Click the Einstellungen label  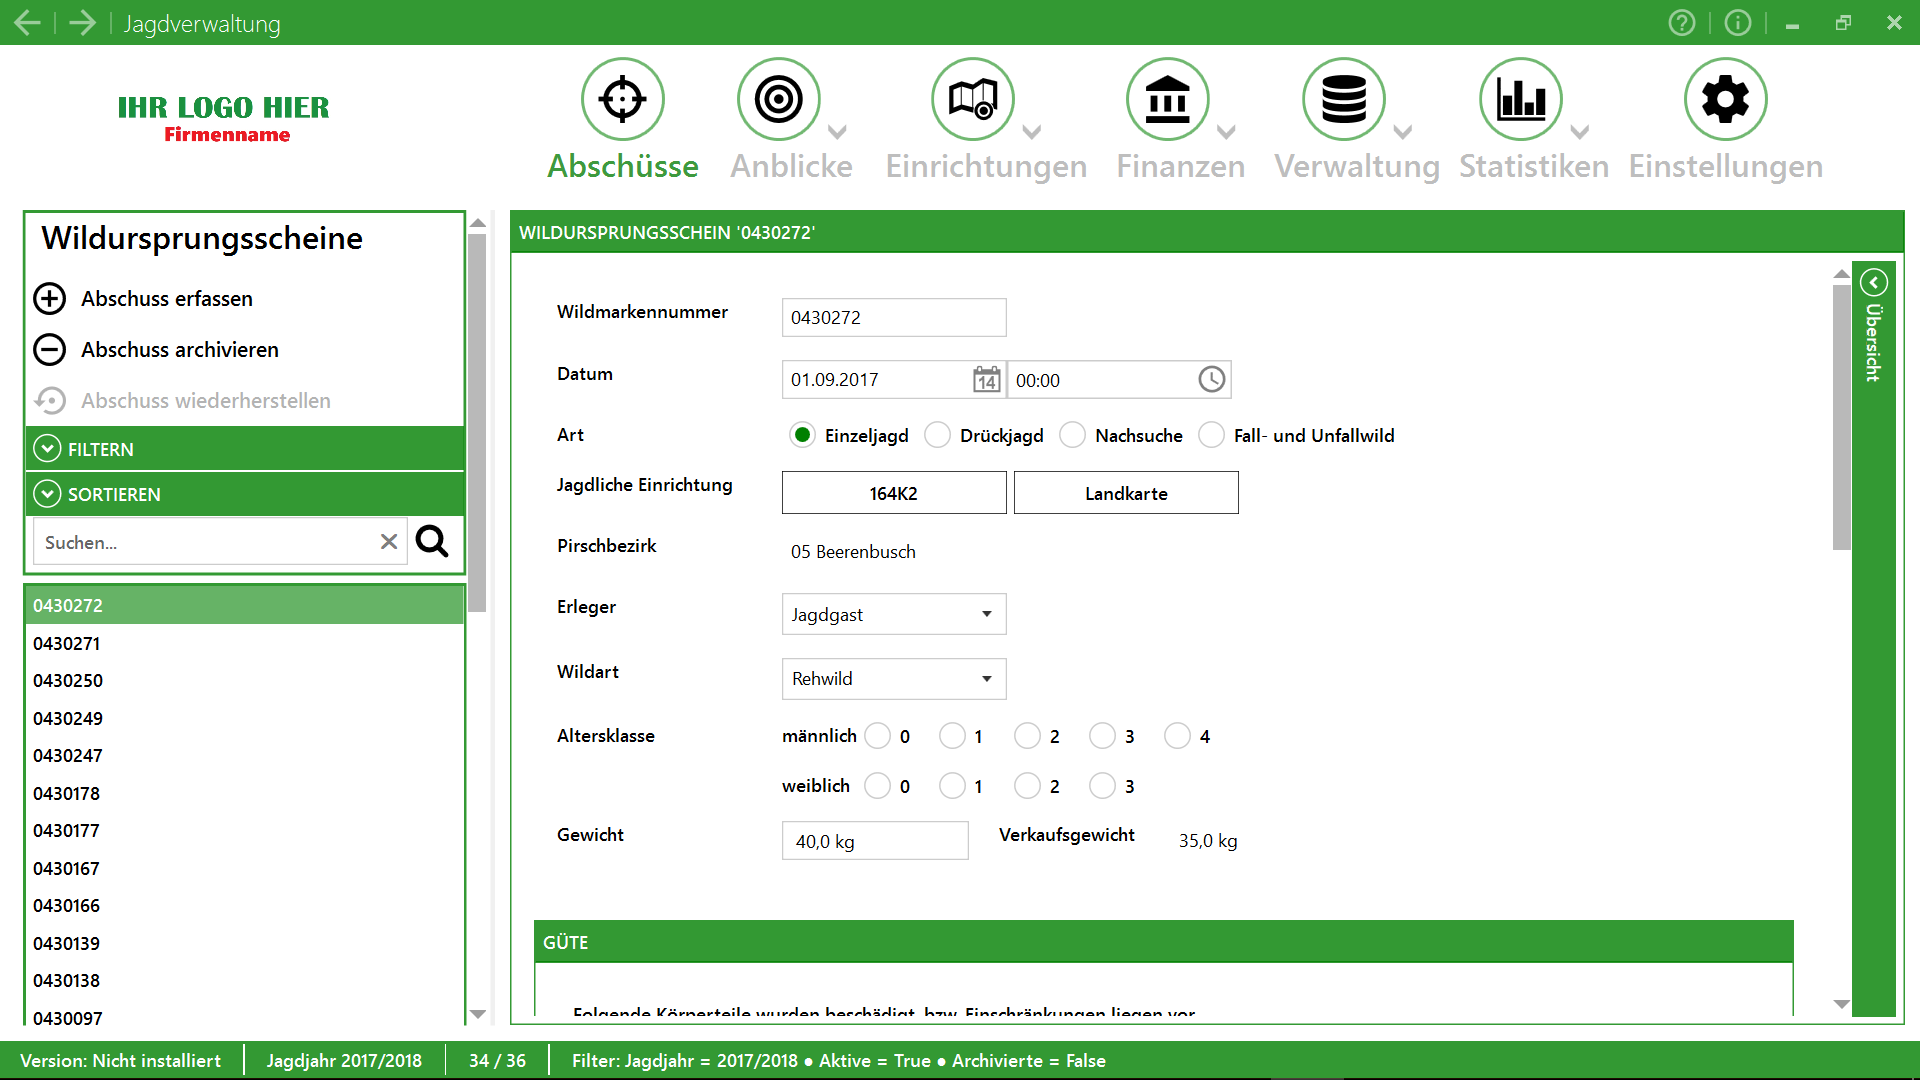pyautogui.click(x=1725, y=166)
